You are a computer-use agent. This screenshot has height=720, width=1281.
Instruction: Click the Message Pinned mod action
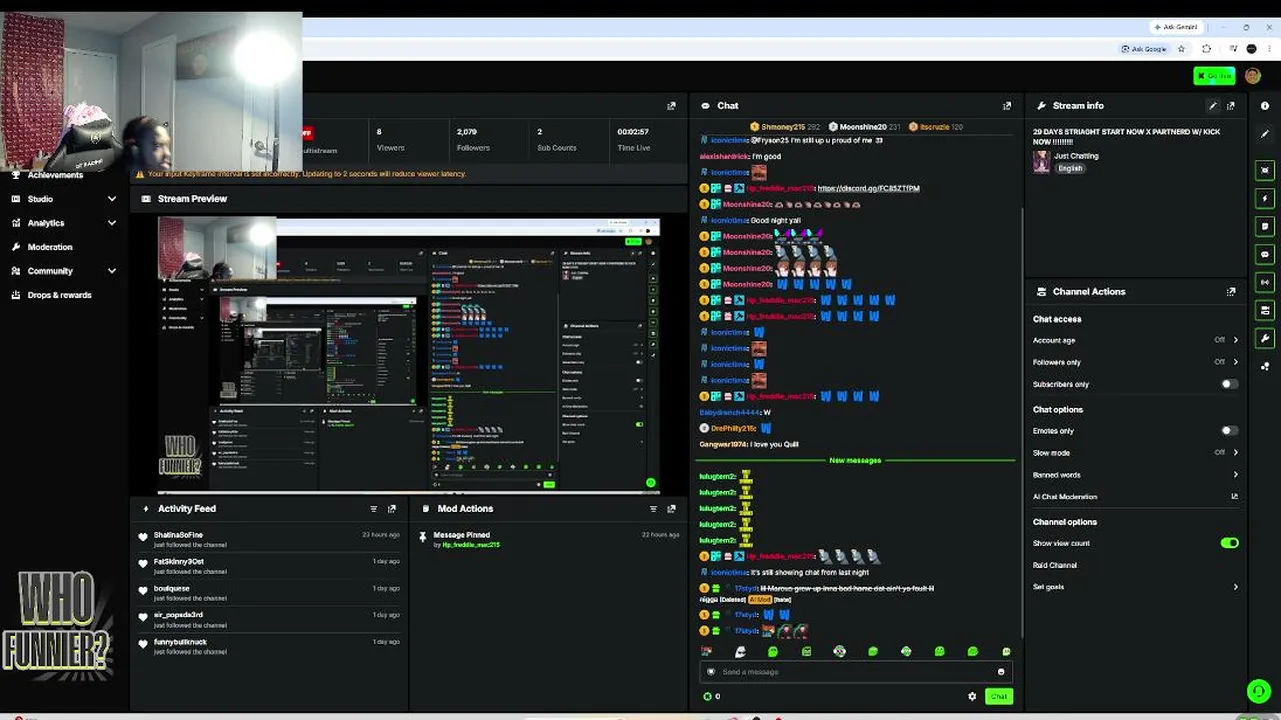pos(550,539)
